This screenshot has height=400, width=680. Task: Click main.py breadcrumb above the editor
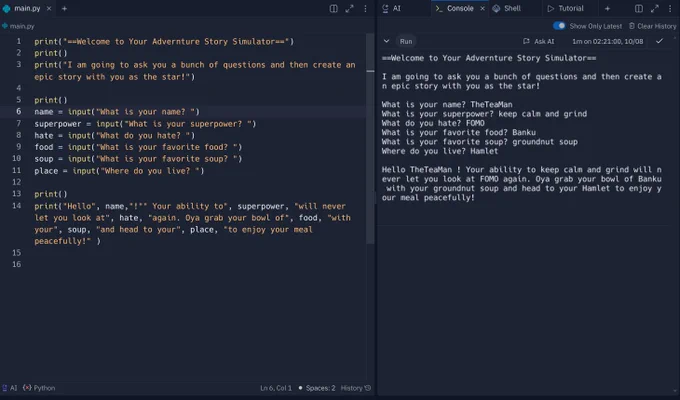point(18,26)
